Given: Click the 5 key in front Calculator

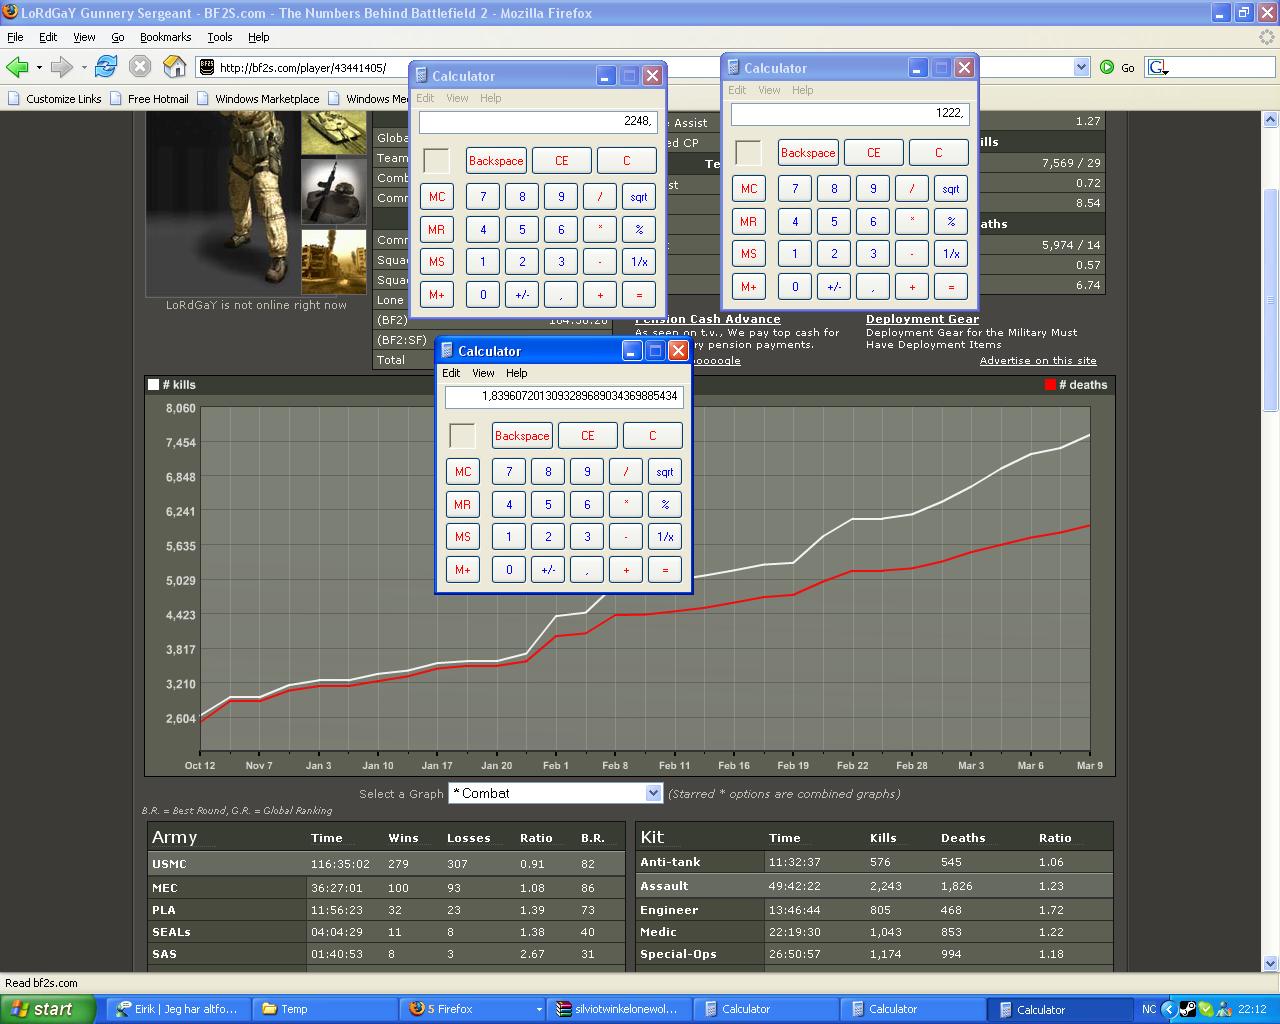Looking at the screenshot, I should [548, 505].
